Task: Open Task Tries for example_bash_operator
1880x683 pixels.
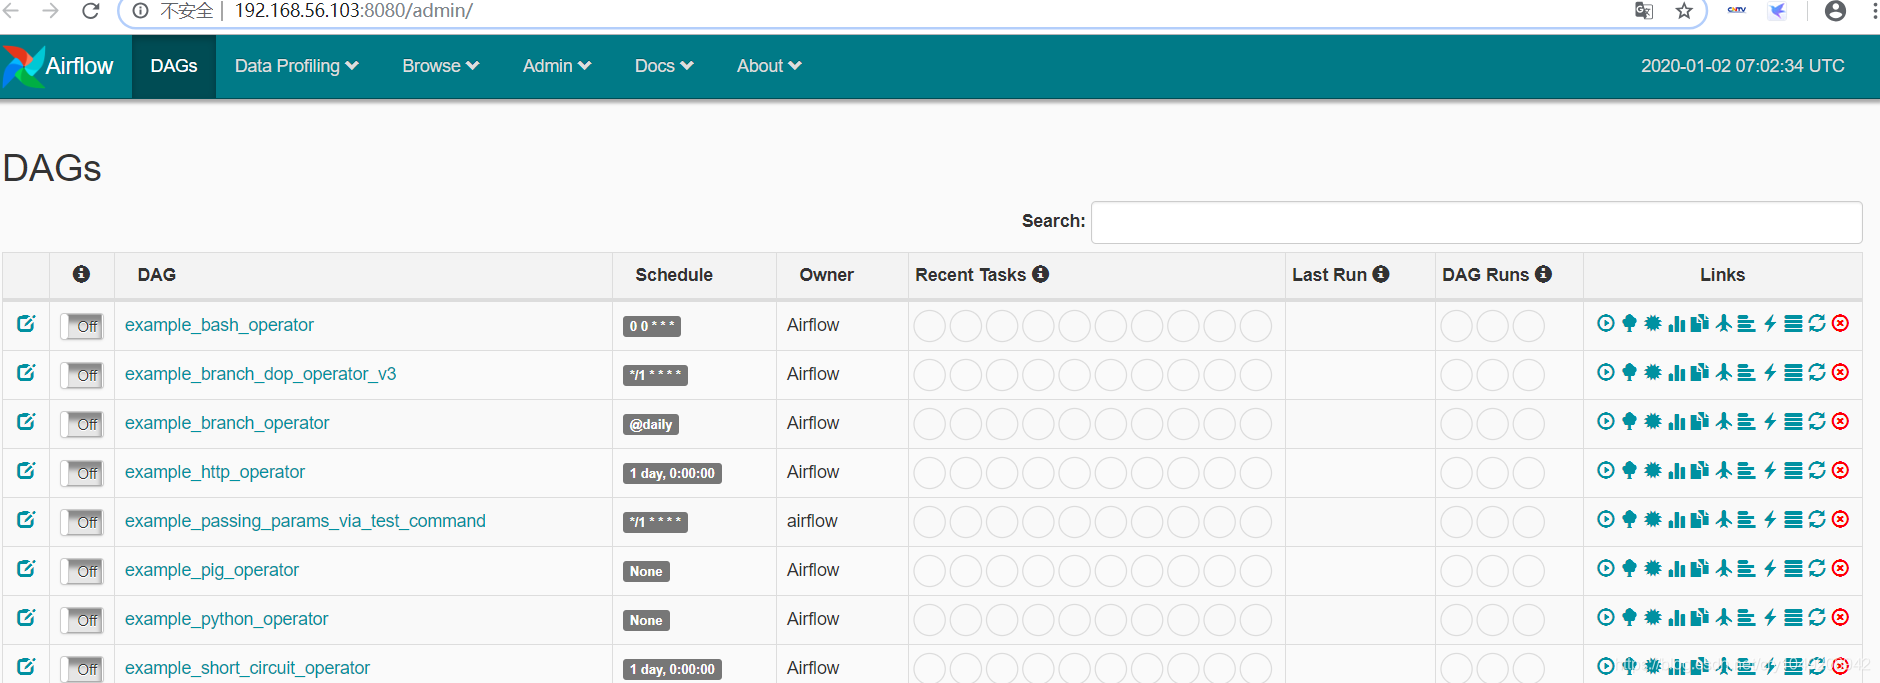Action: point(1700,323)
